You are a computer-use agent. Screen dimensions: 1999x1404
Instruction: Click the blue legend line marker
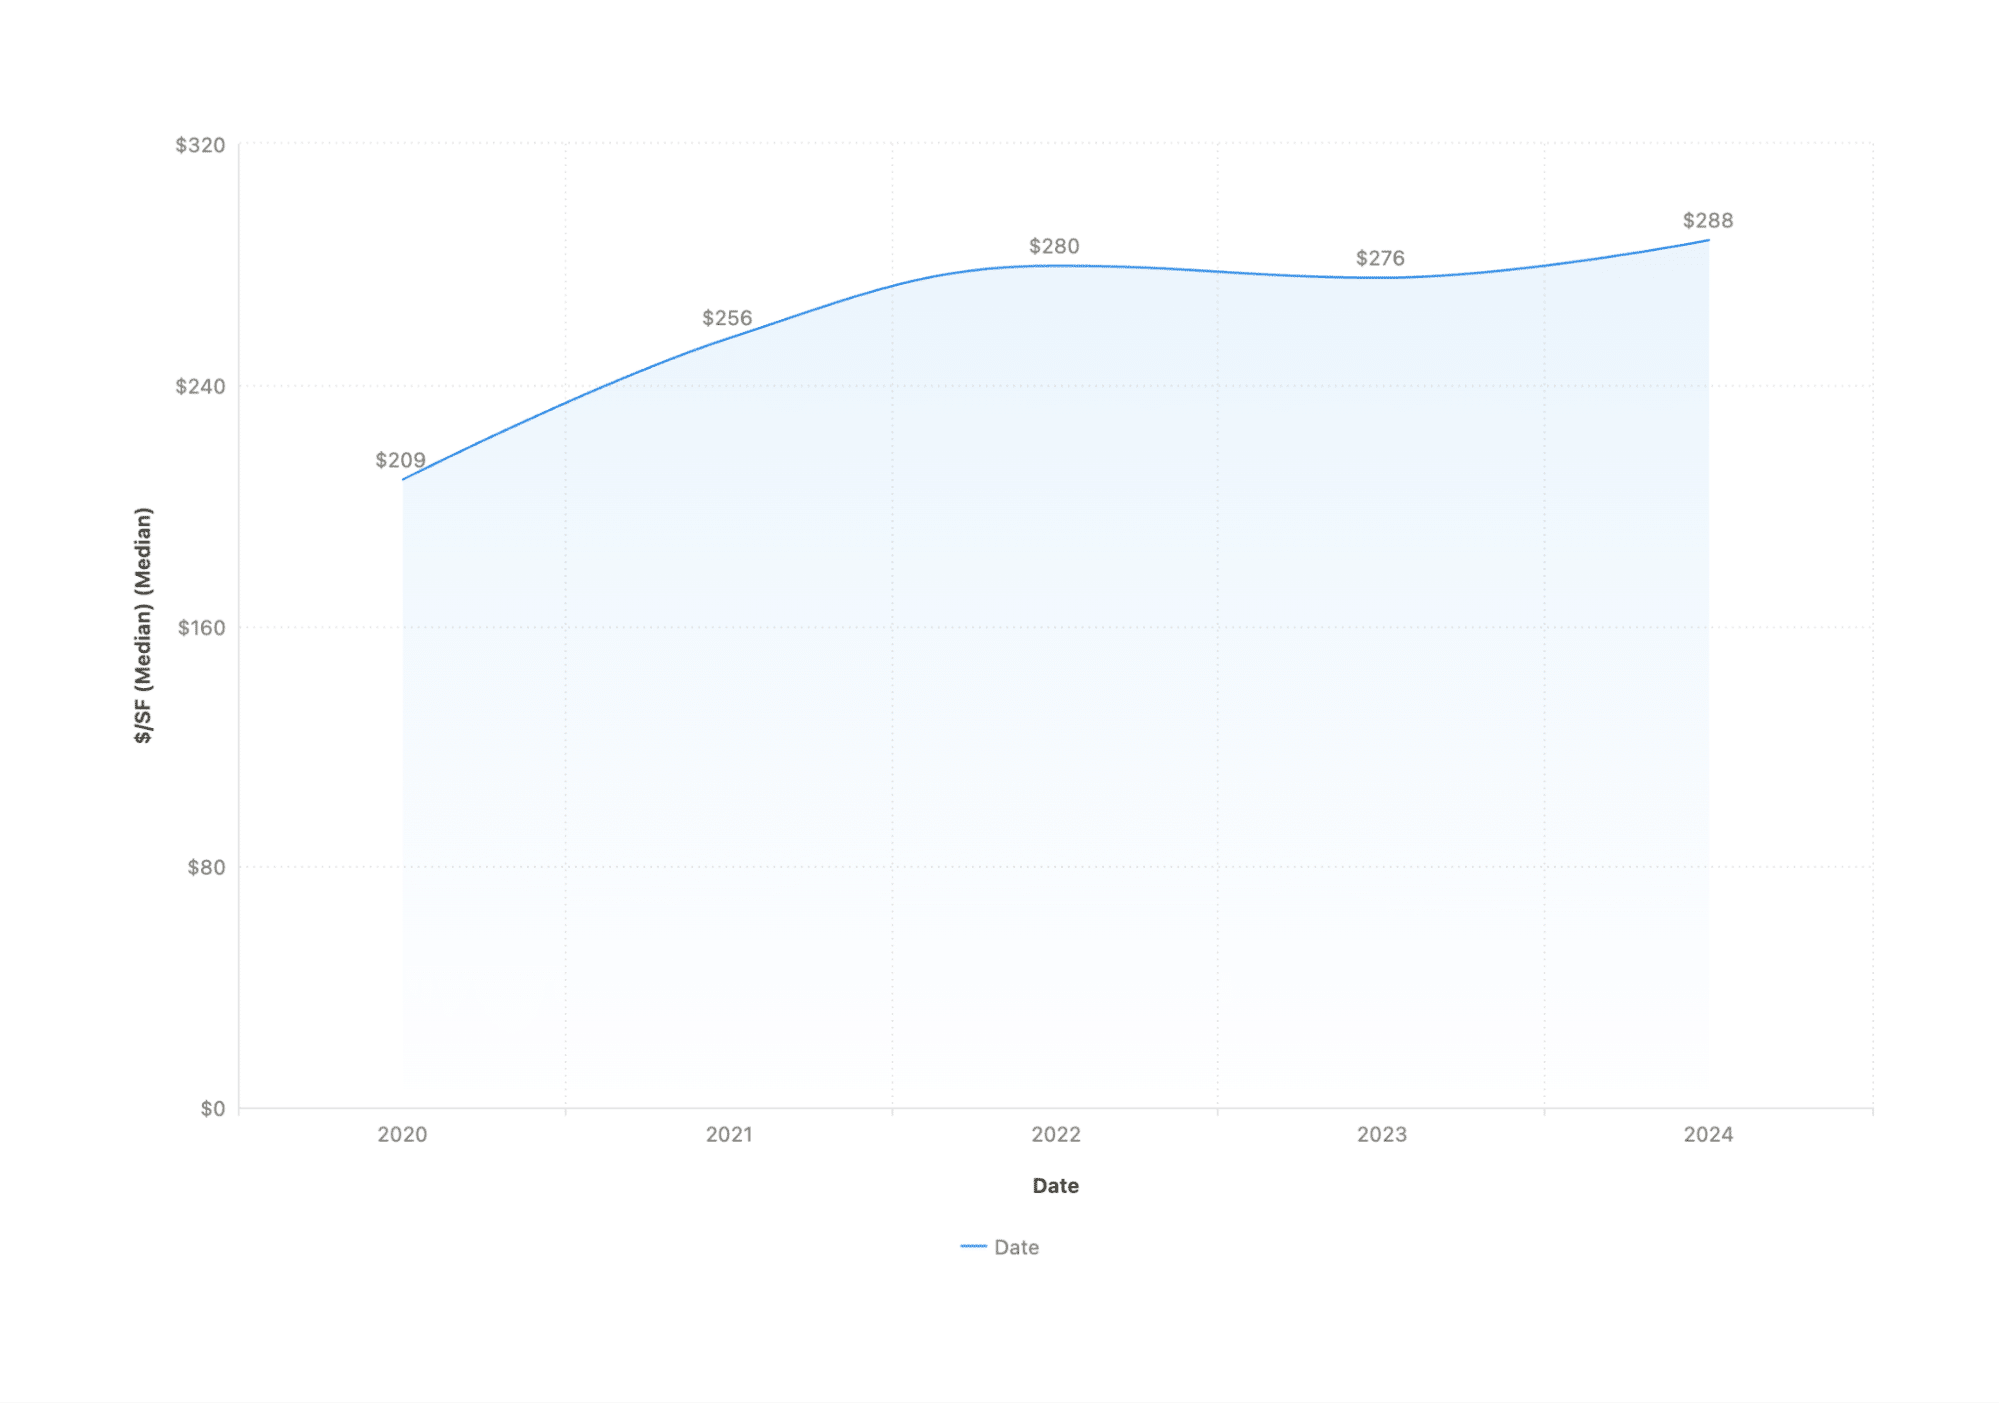973,1246
